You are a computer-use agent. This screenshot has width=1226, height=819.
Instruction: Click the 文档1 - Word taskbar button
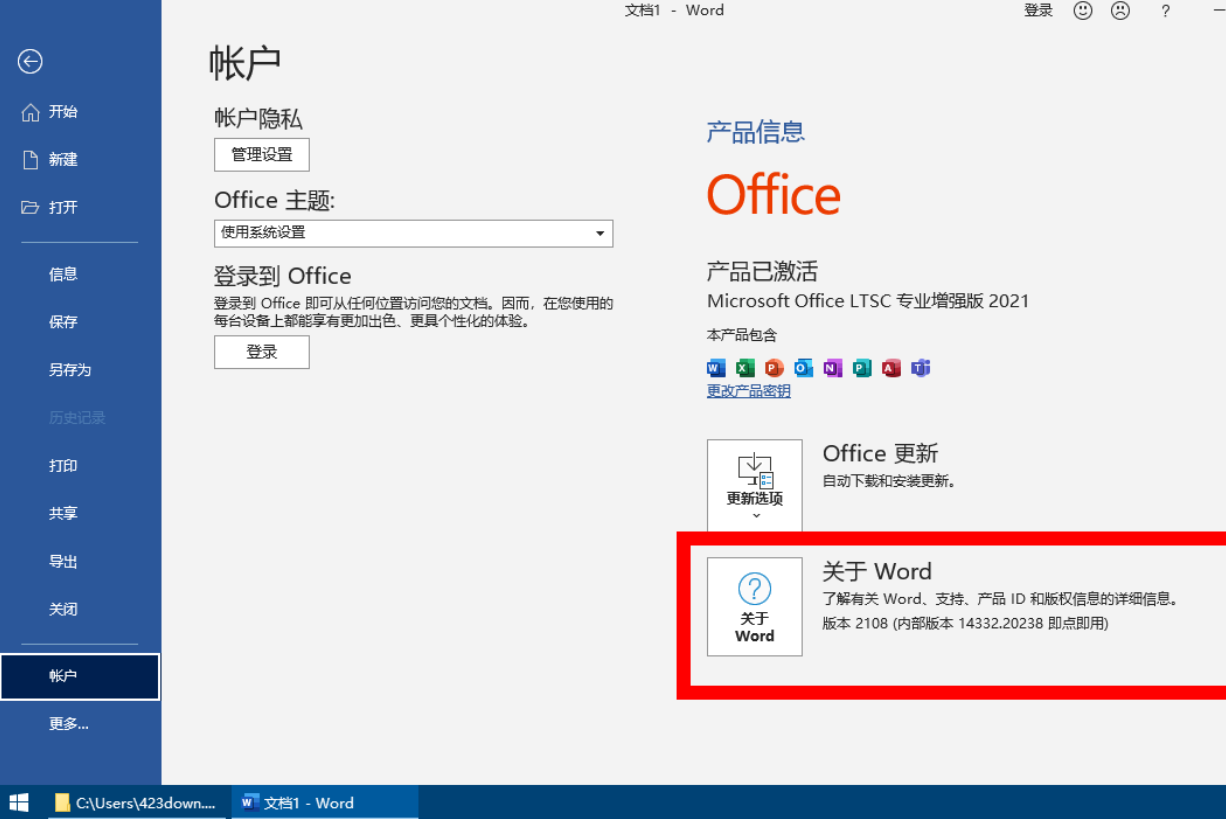[x=324, y=802]
